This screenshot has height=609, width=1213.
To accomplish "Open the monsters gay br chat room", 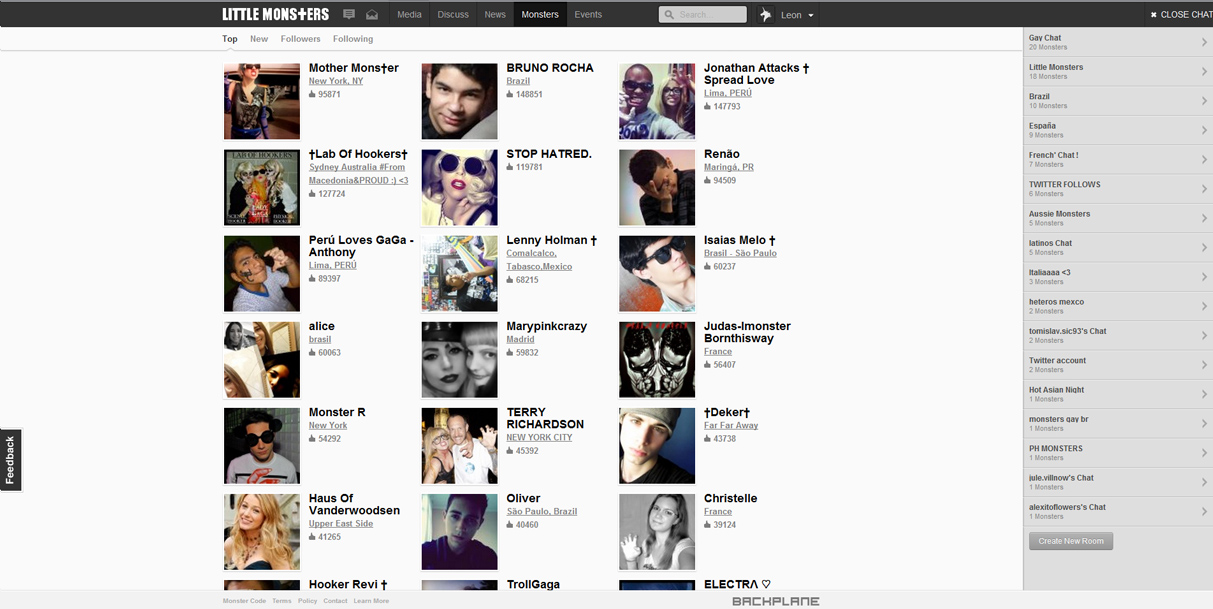I will click(x=1118, y=423).
